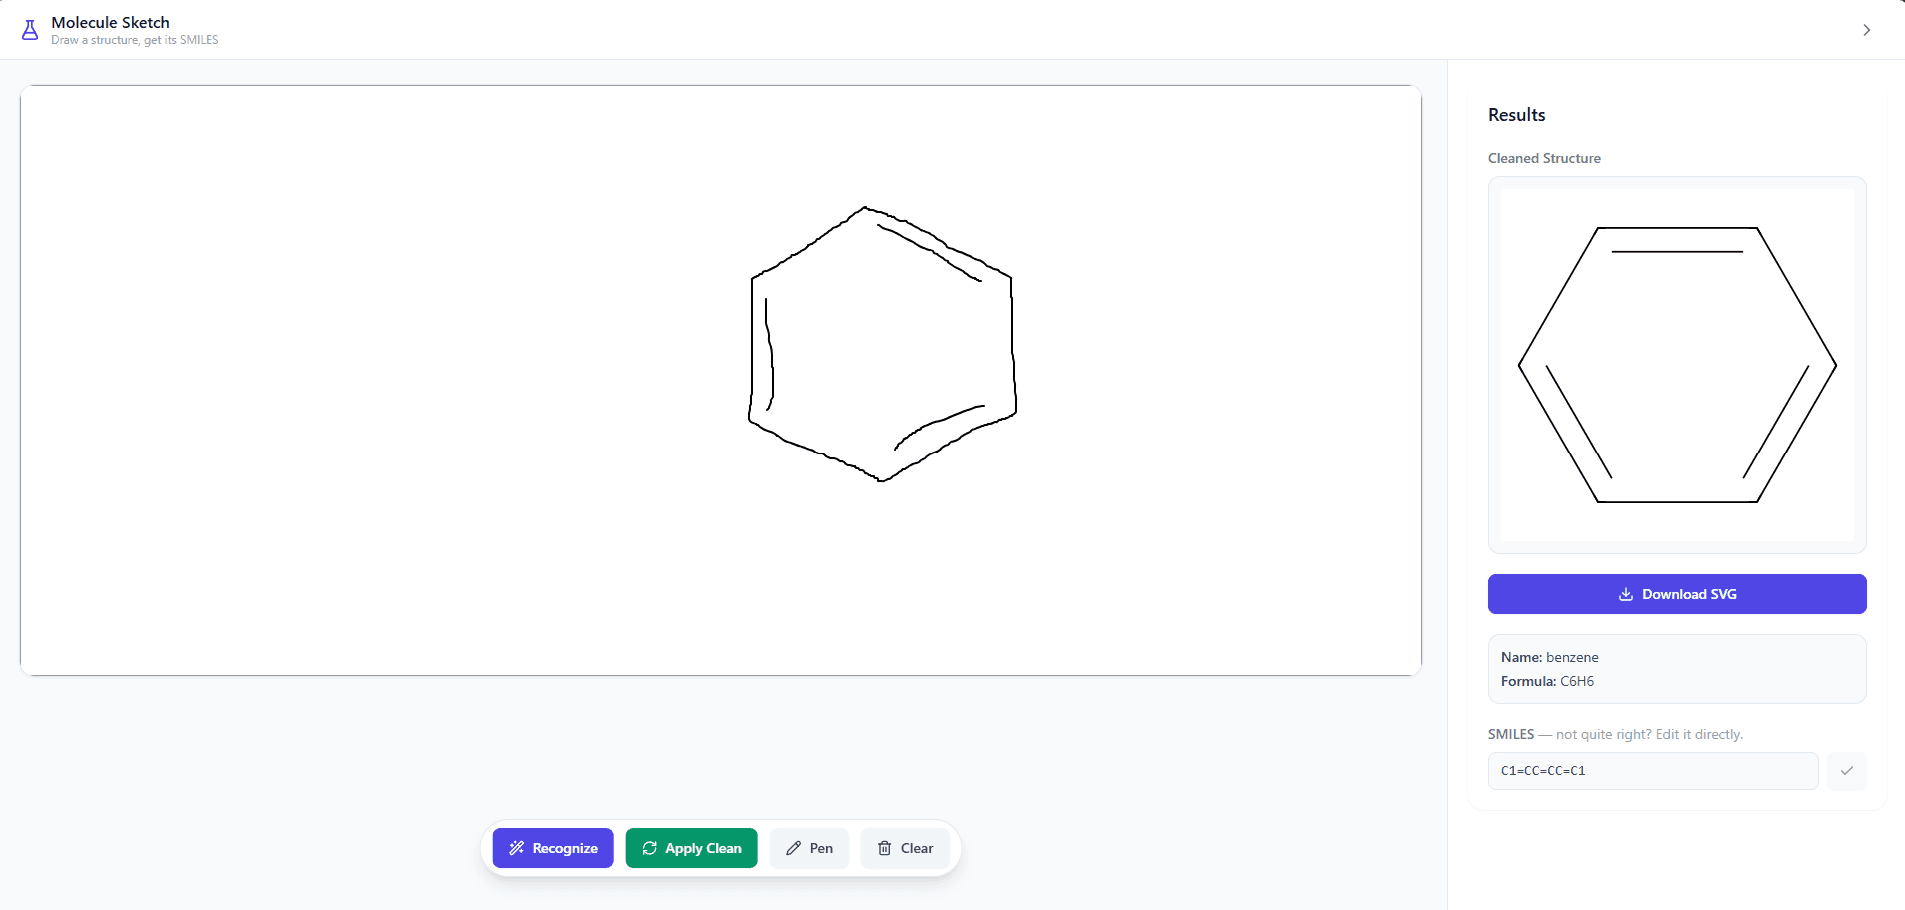Screen dimensions: 1905x910
Task: Click the "Formula: C6H6" text
Action: [1547, 681]
